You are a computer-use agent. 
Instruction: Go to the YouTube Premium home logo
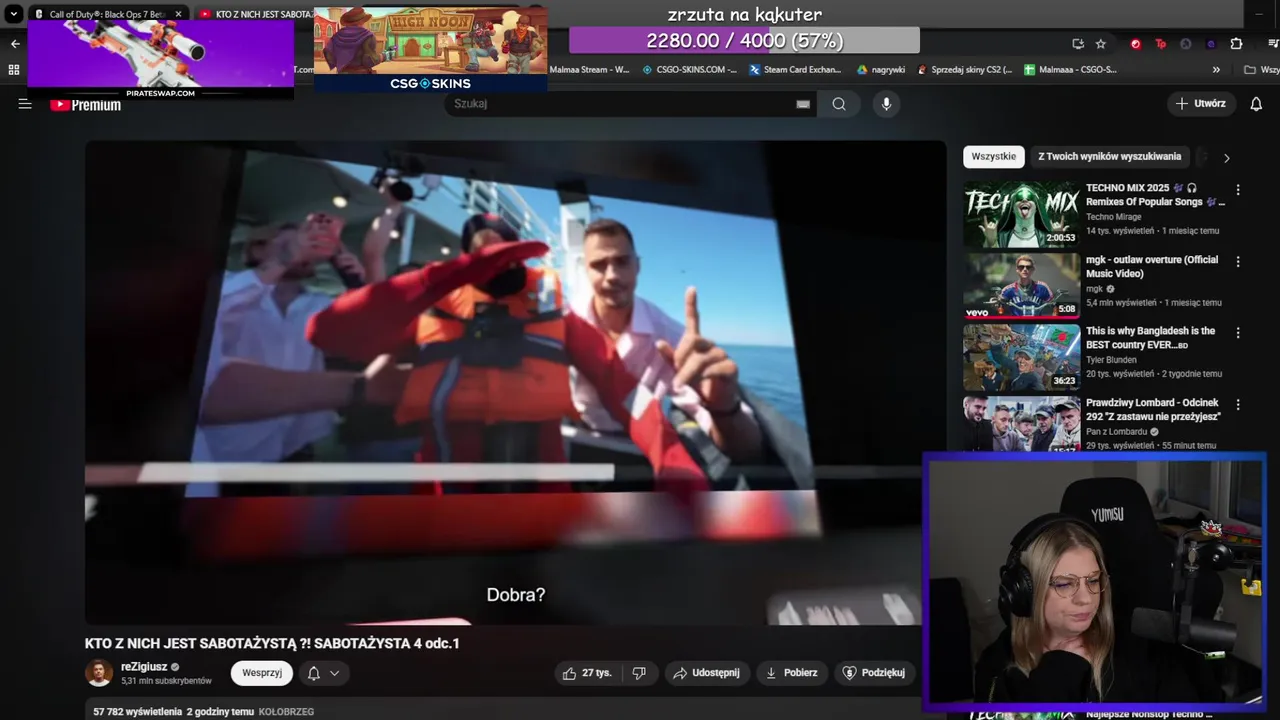tap(86, 105)
